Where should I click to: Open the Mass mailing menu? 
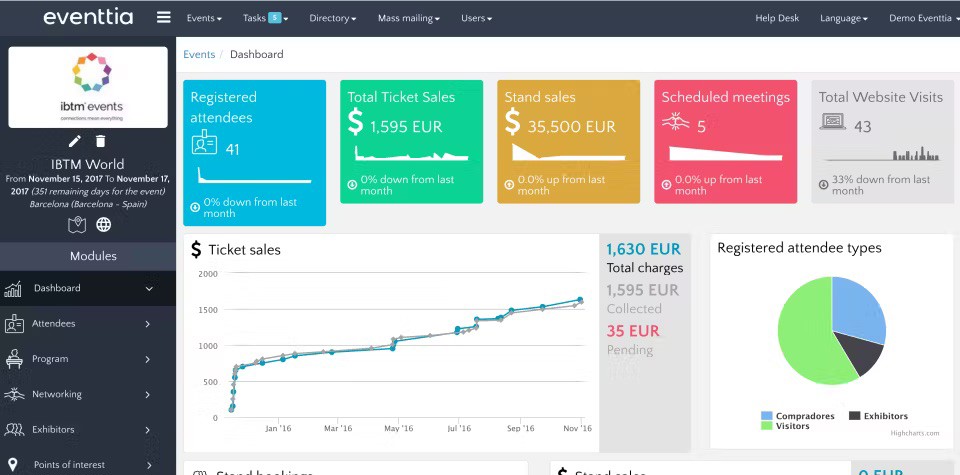tap(408, 18)
